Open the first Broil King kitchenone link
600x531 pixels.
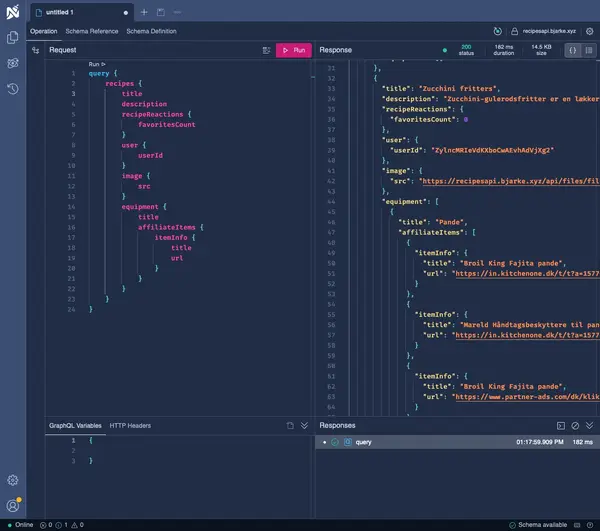point(527,274)
